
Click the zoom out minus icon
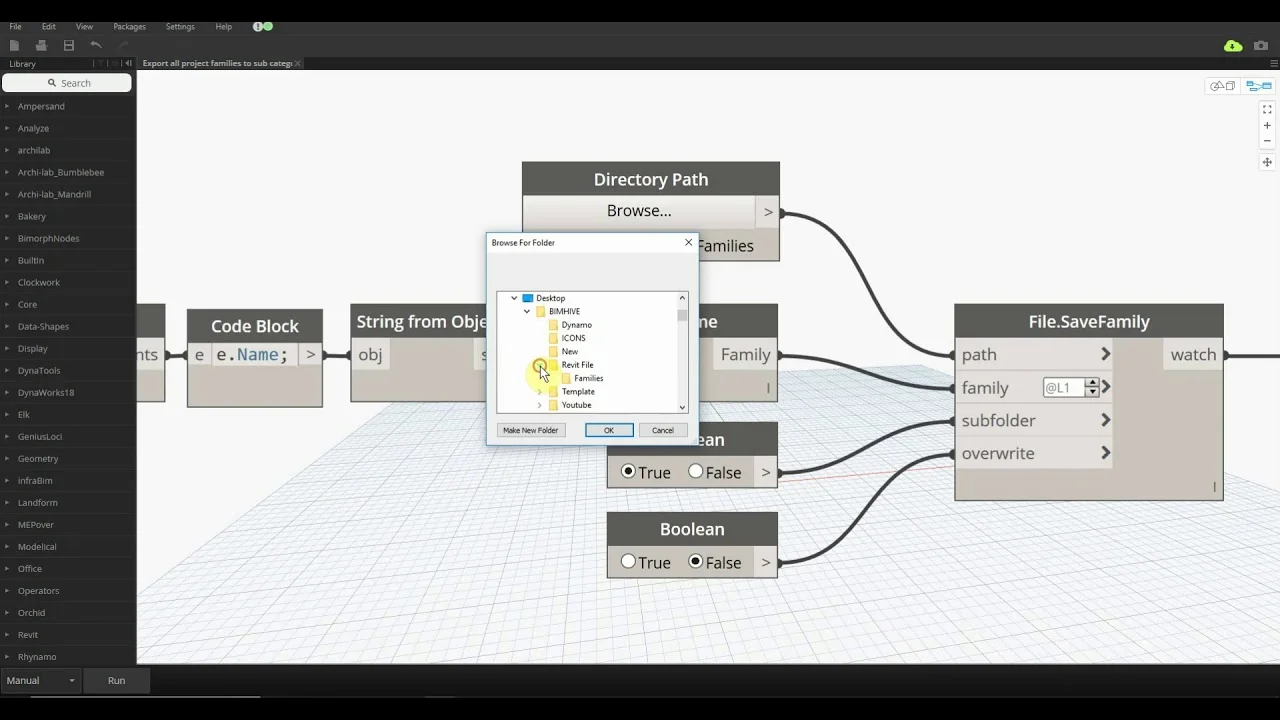(1267, 141)
